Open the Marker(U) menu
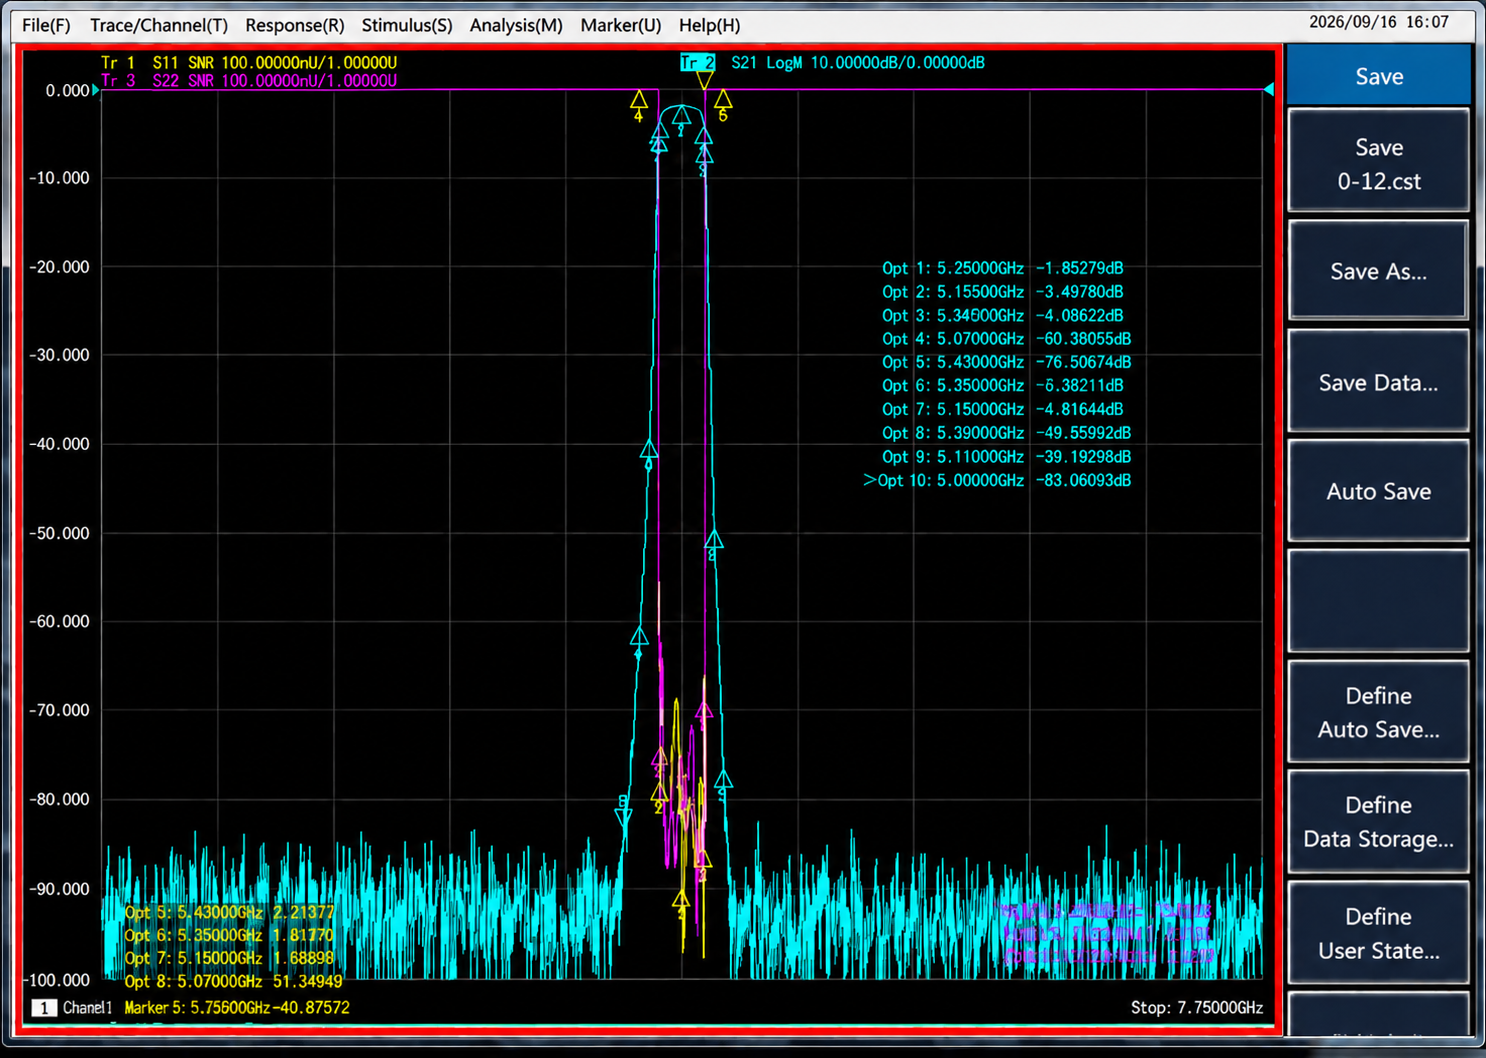This screenshot has width=1486, height=1058. point(621,25)
